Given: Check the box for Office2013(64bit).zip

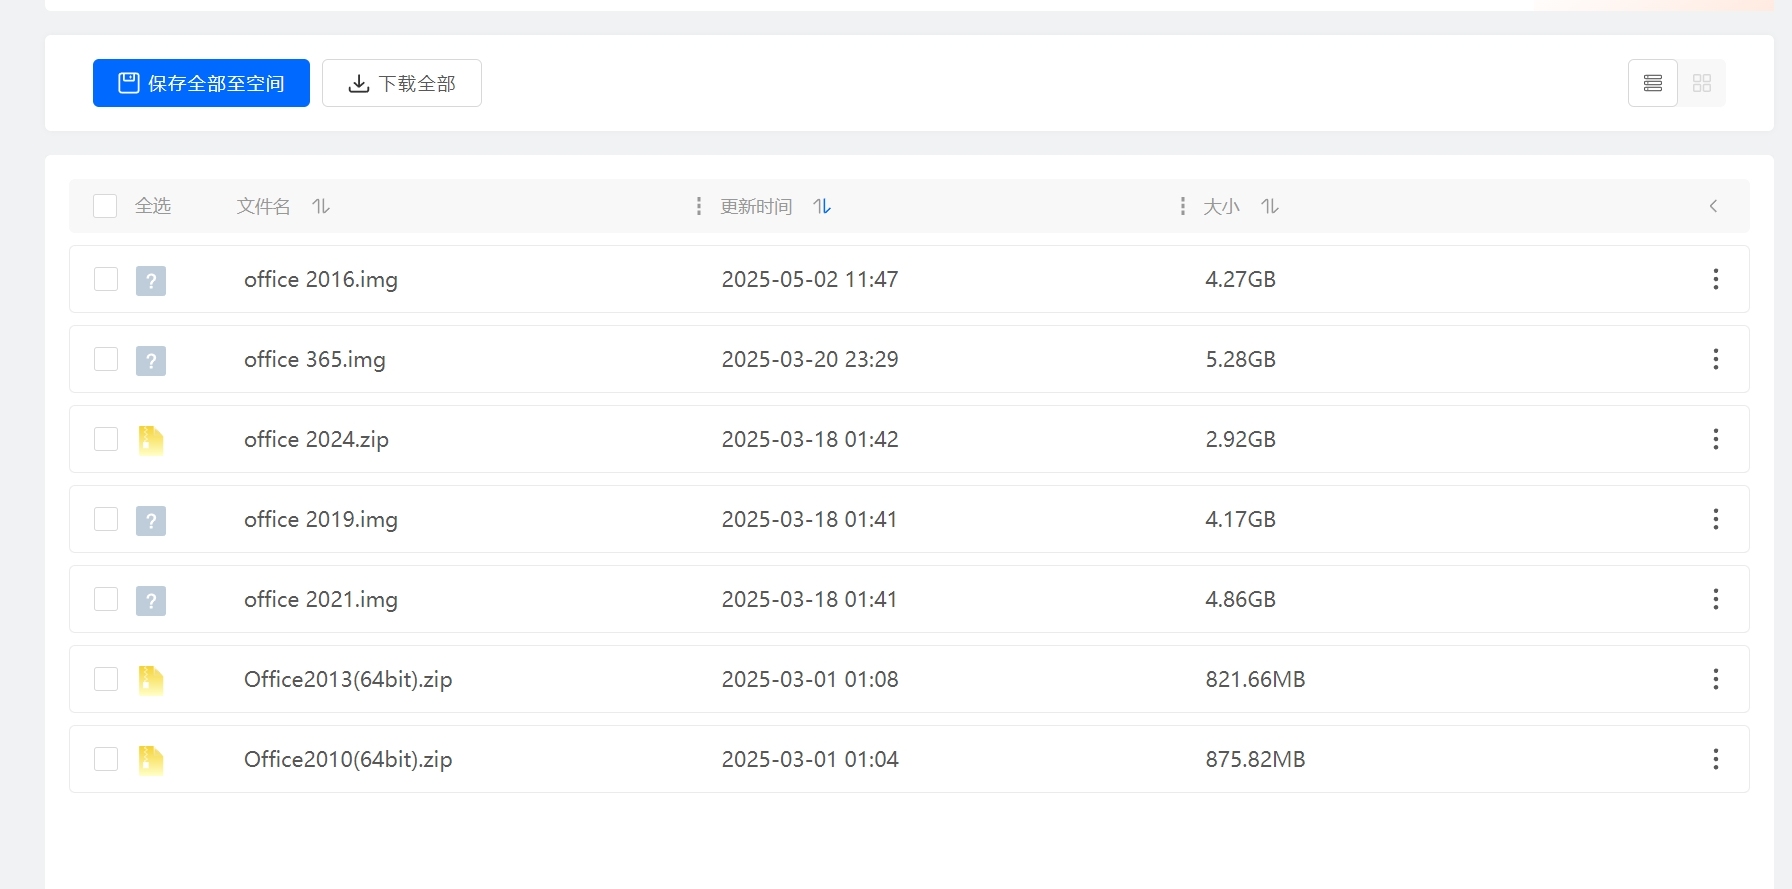Looking at the screenshot, I should [x=106, y=679].
